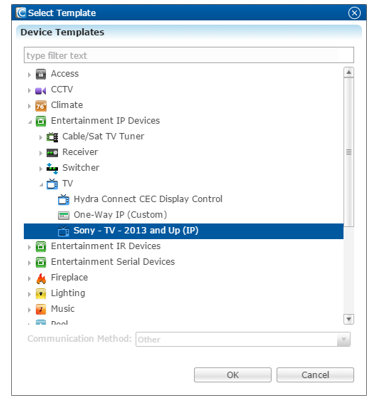Open the Communication Method dropdown
The height and width of the screenshot is (401, 377).
pyautogui.click(x=343, y=340)
